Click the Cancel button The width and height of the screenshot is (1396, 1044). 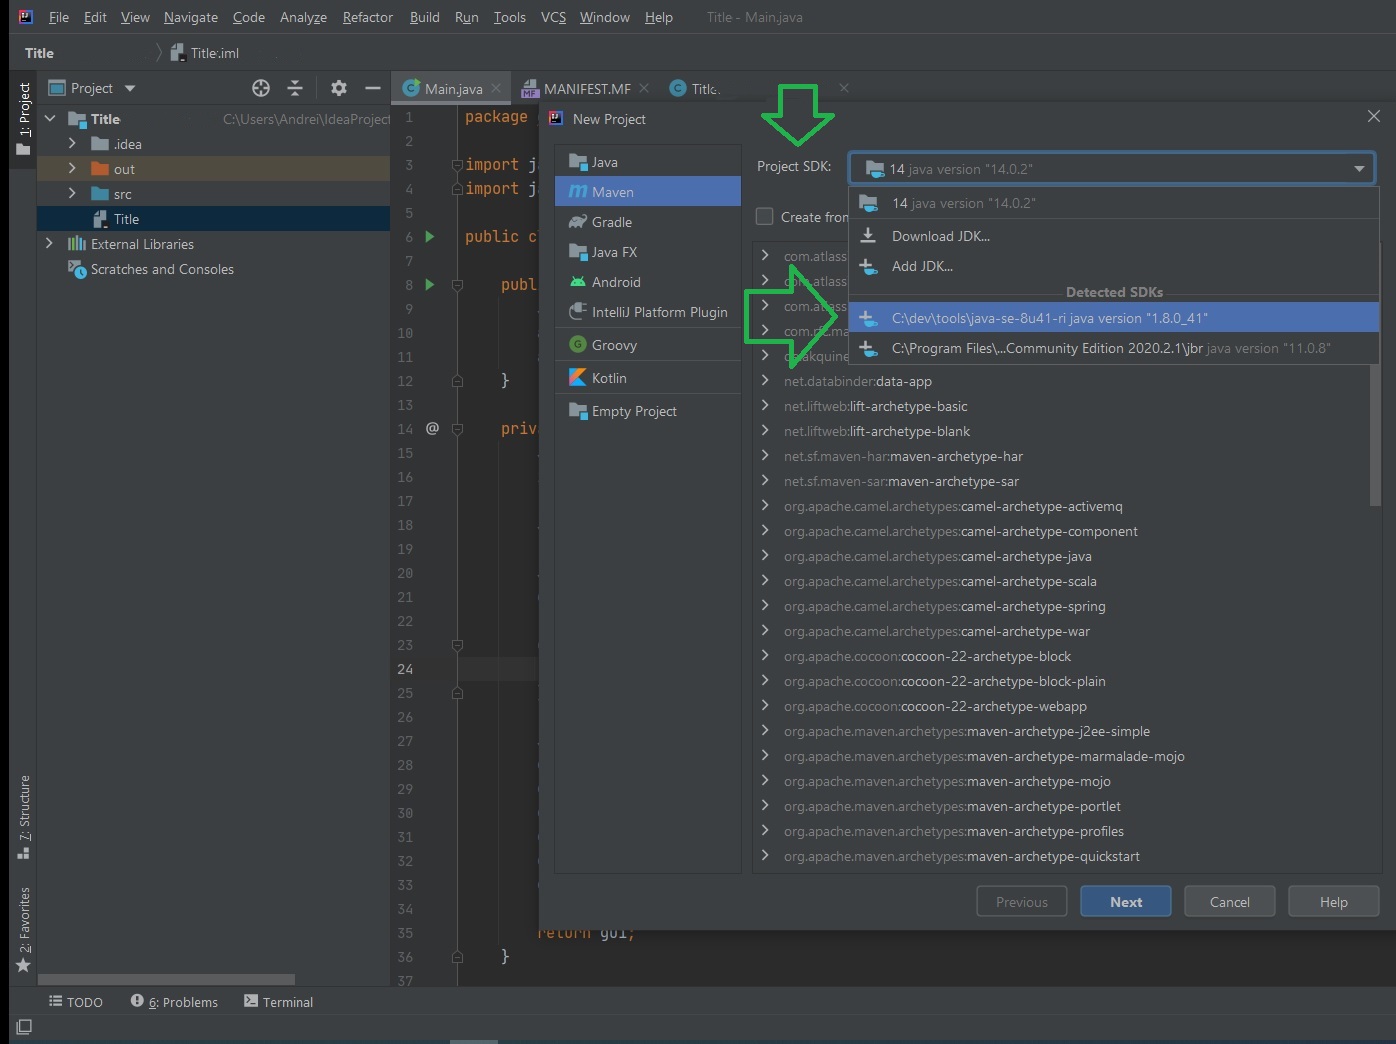[1230, 902]
